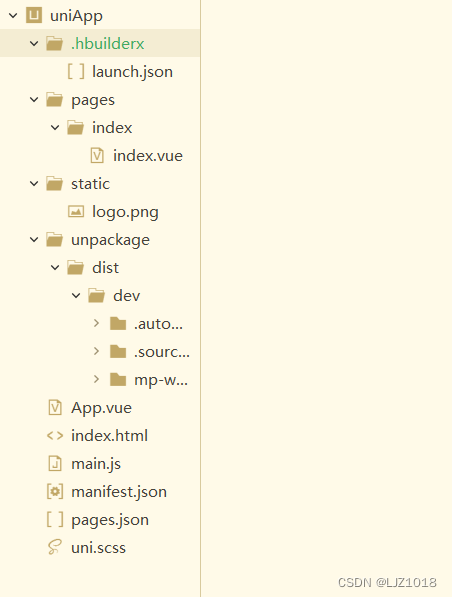The image size is (452, 597).
Task: Collapse the unpackage folder chevron
Action: click(34, 240)
